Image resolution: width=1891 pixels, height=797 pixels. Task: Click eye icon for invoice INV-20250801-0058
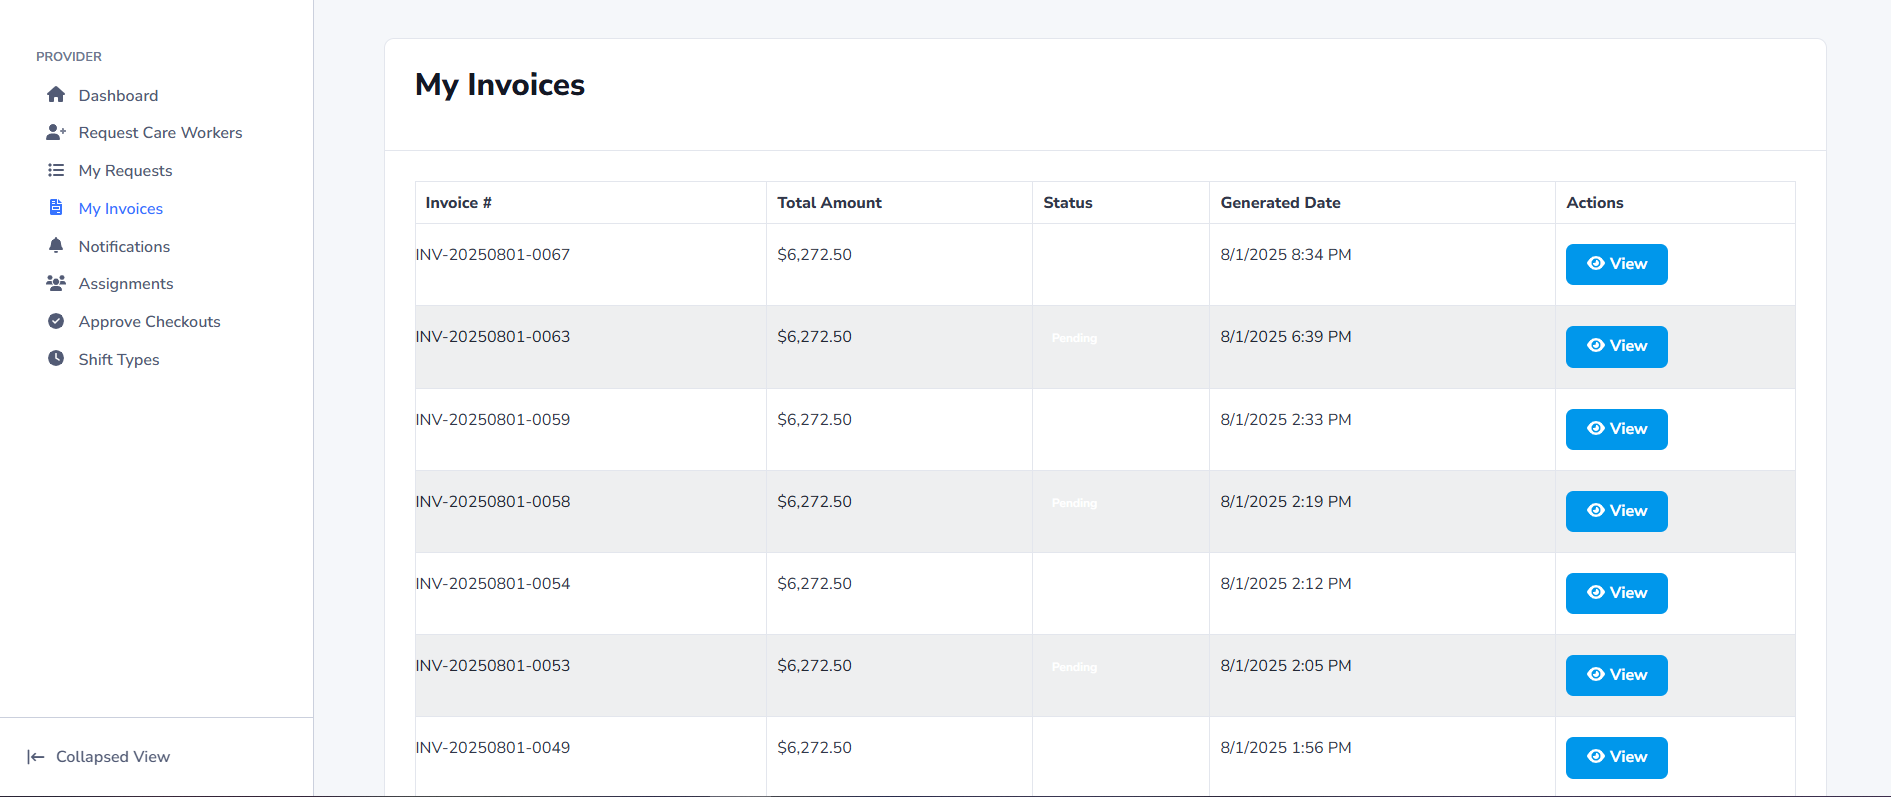point(1596,511)
